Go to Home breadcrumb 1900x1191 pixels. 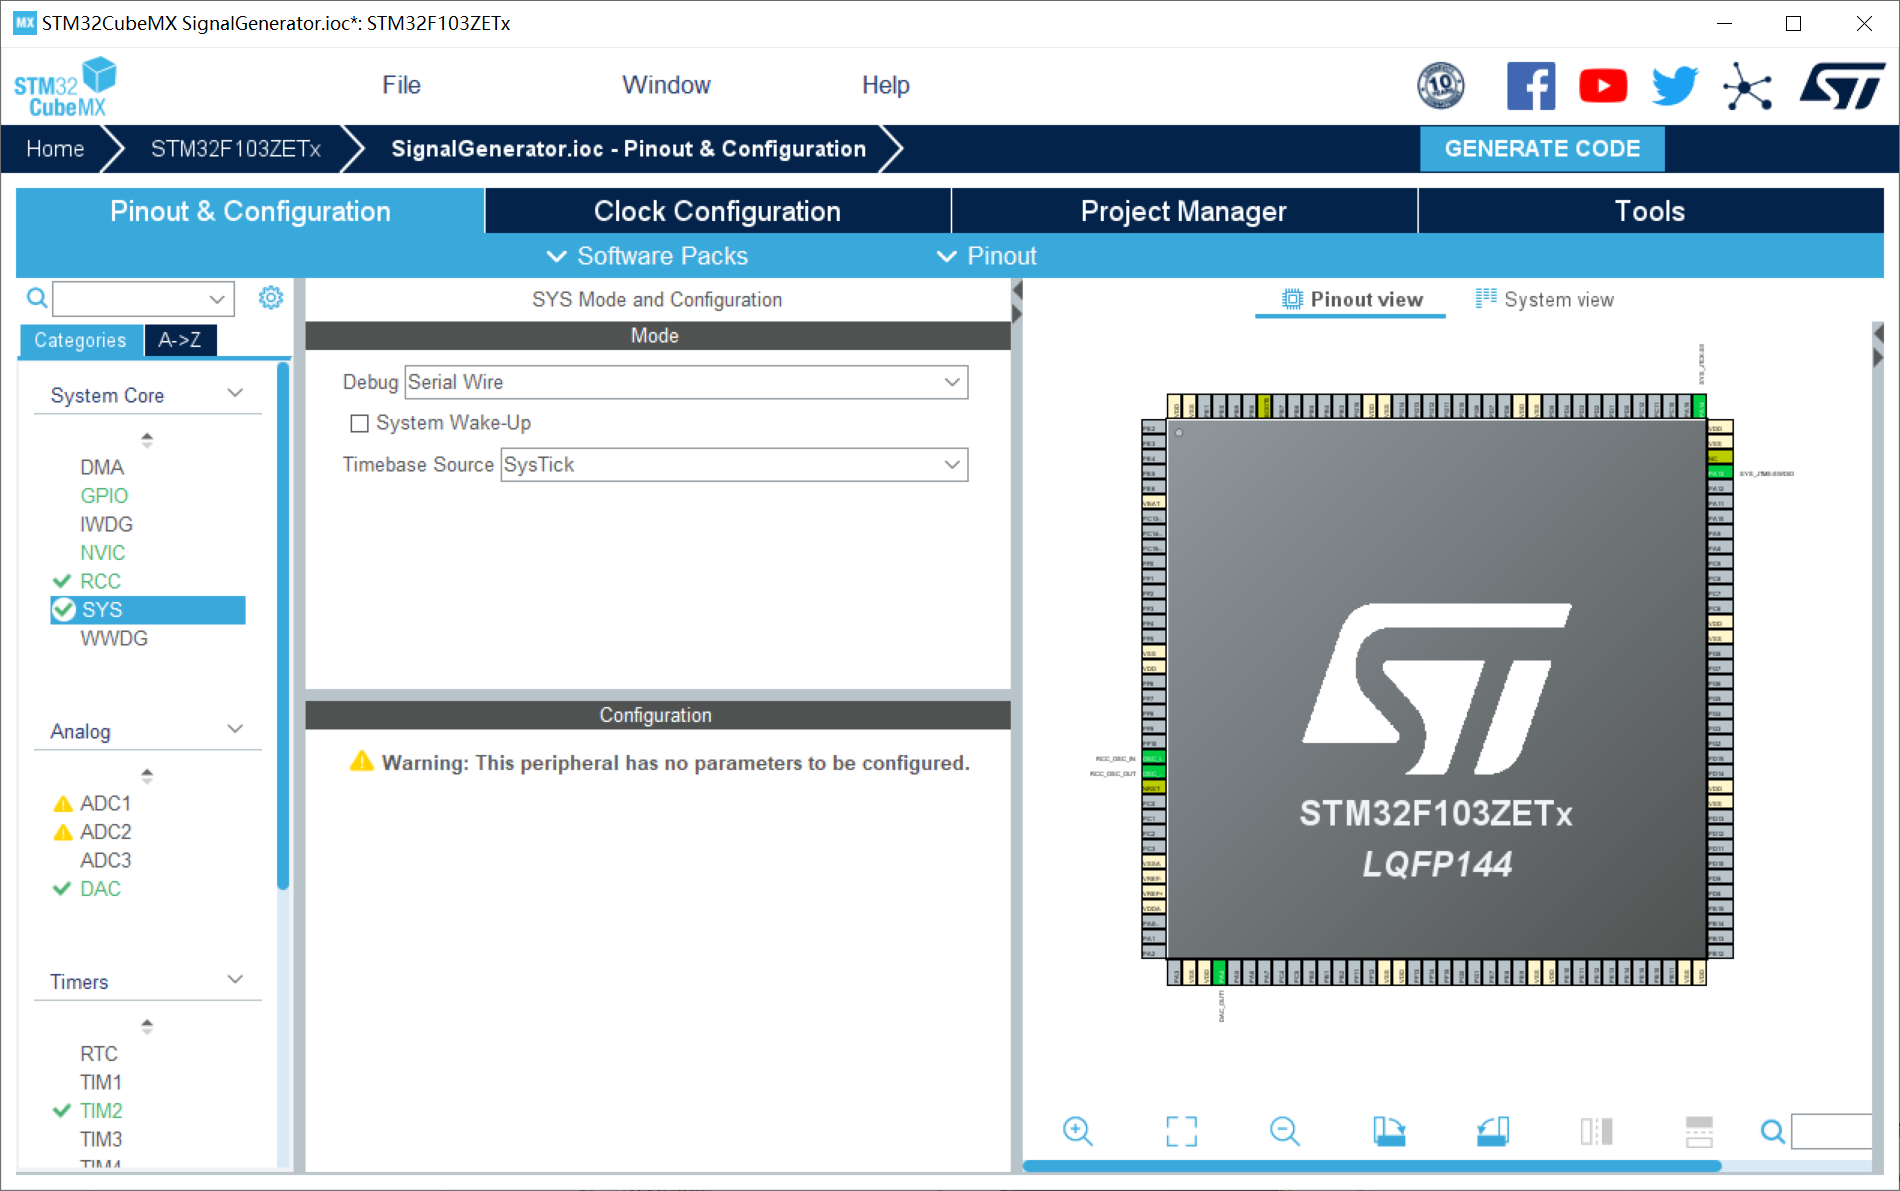(x=55, y=149)
